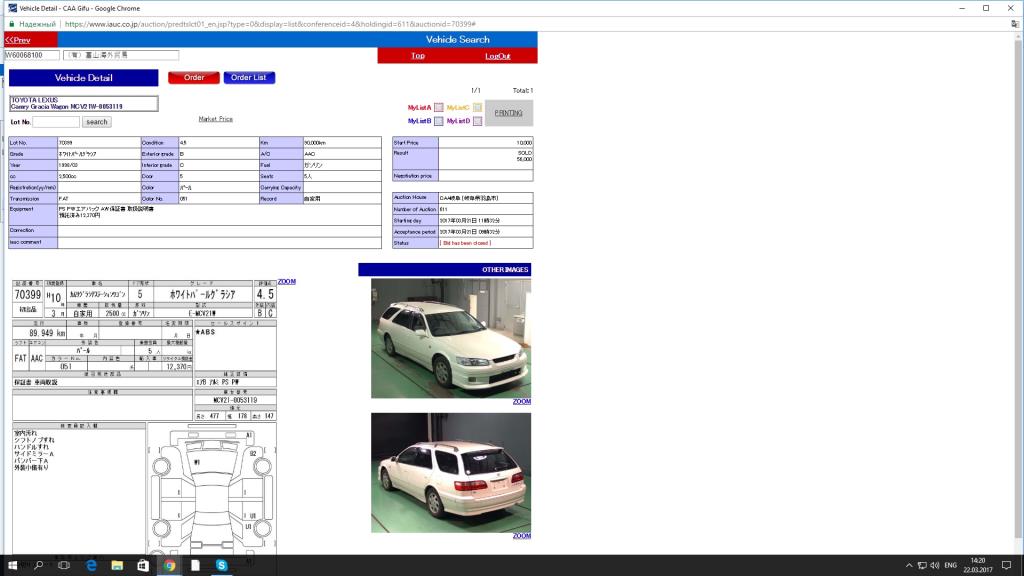Image resolution: width=1024 pixels, height=576 pixels.
Task: Click the browser address bar URL
Action: tap(270, 24)
